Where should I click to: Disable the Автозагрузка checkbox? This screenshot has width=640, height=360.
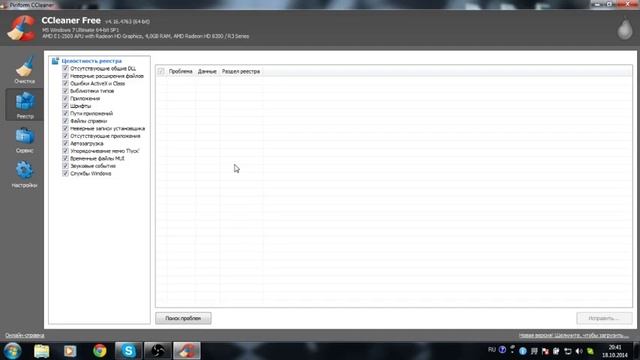coord(65,143)
